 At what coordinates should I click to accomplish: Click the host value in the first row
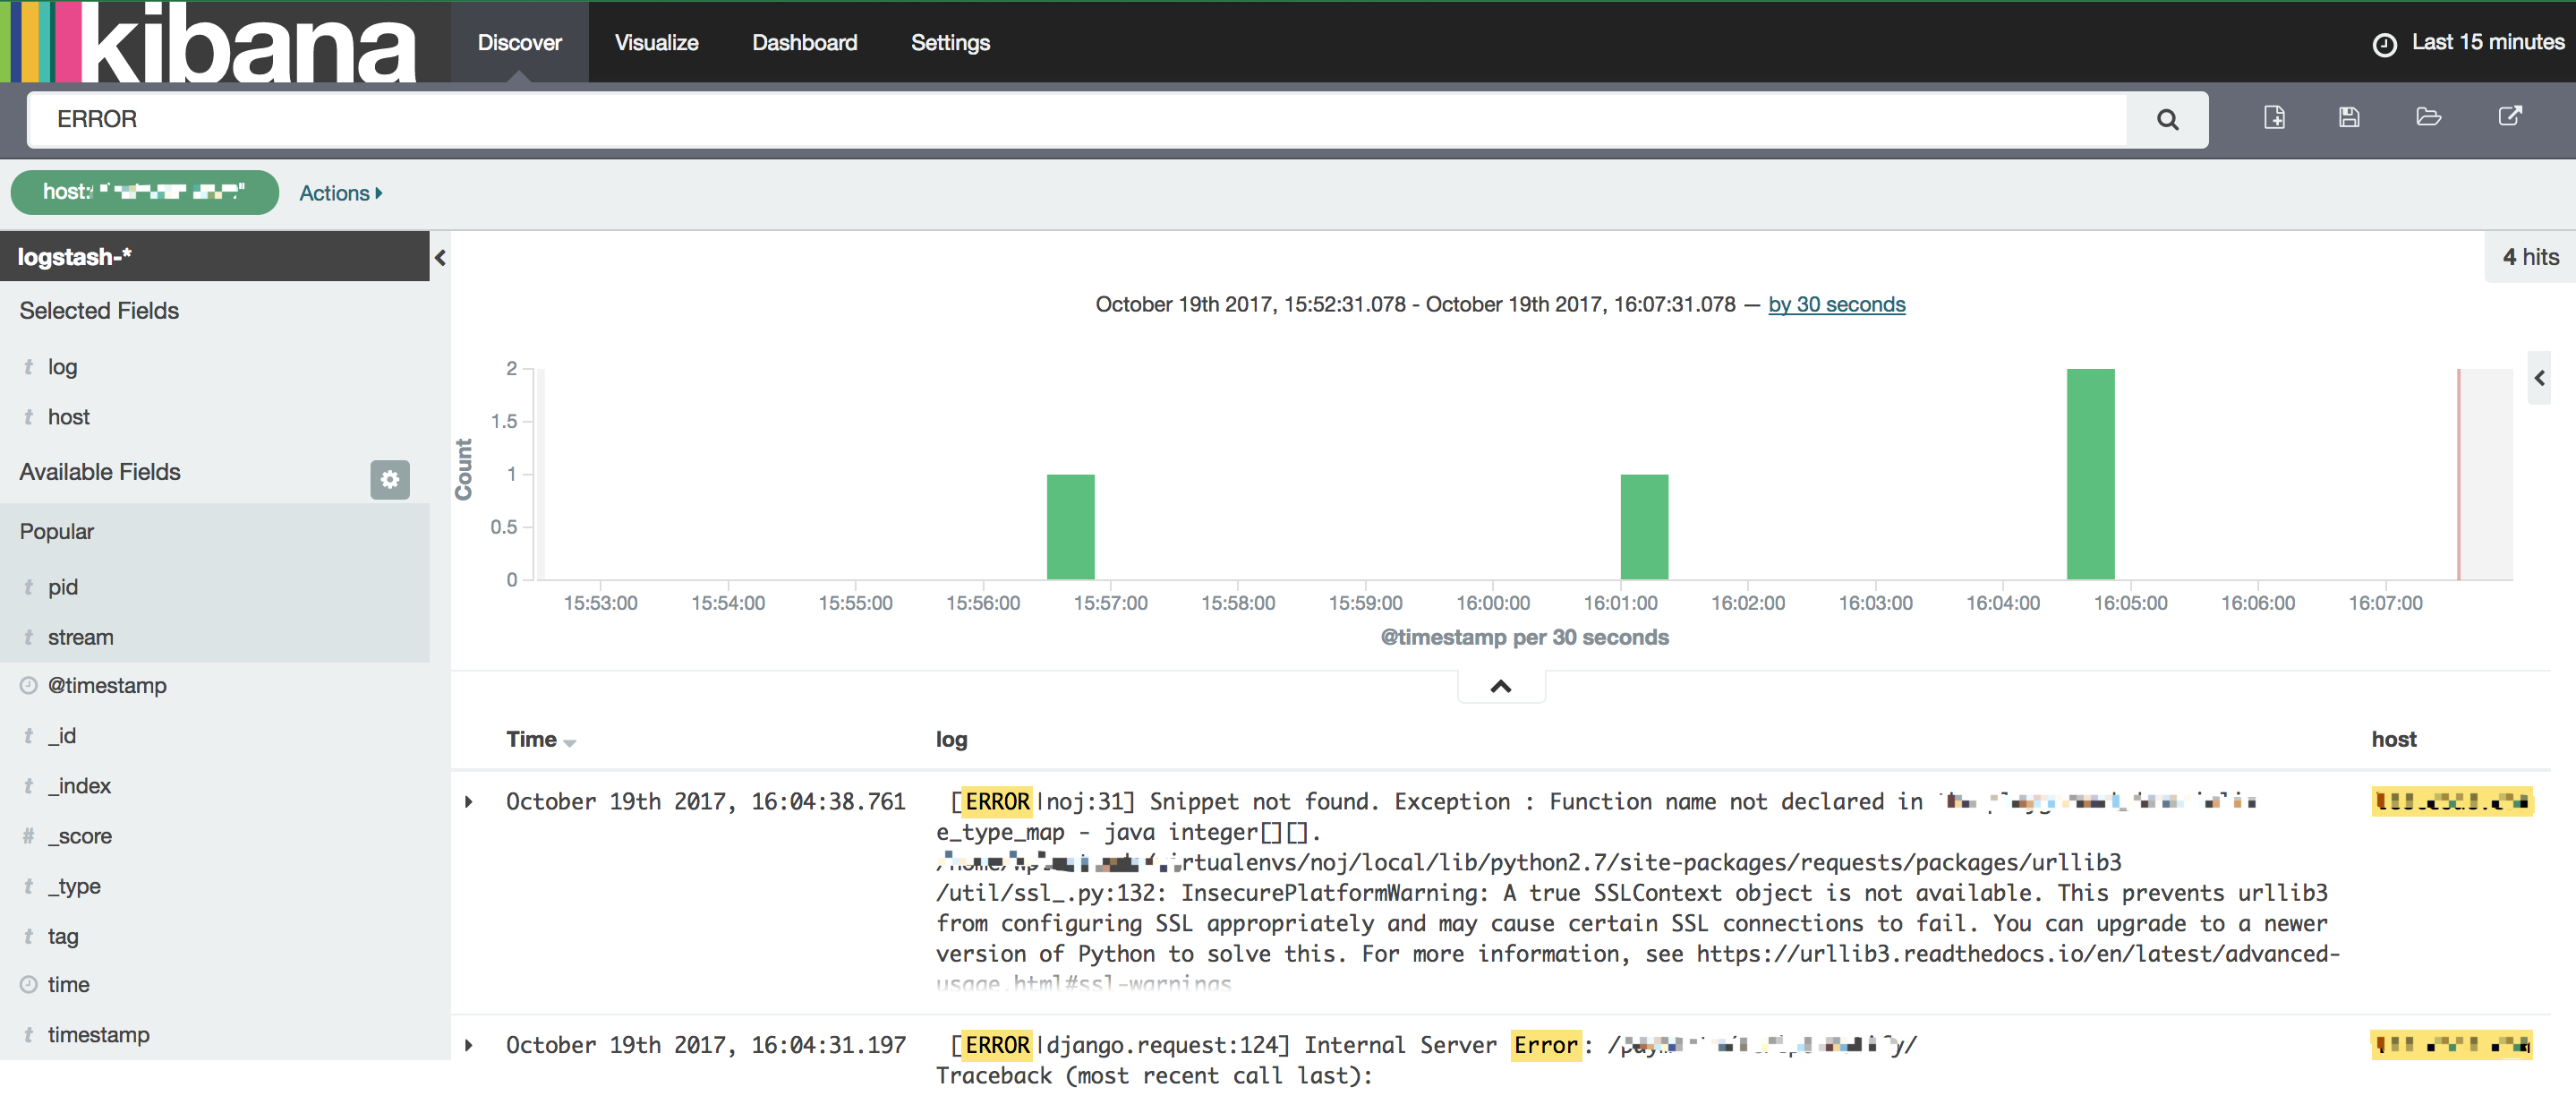coord(2452,802)
